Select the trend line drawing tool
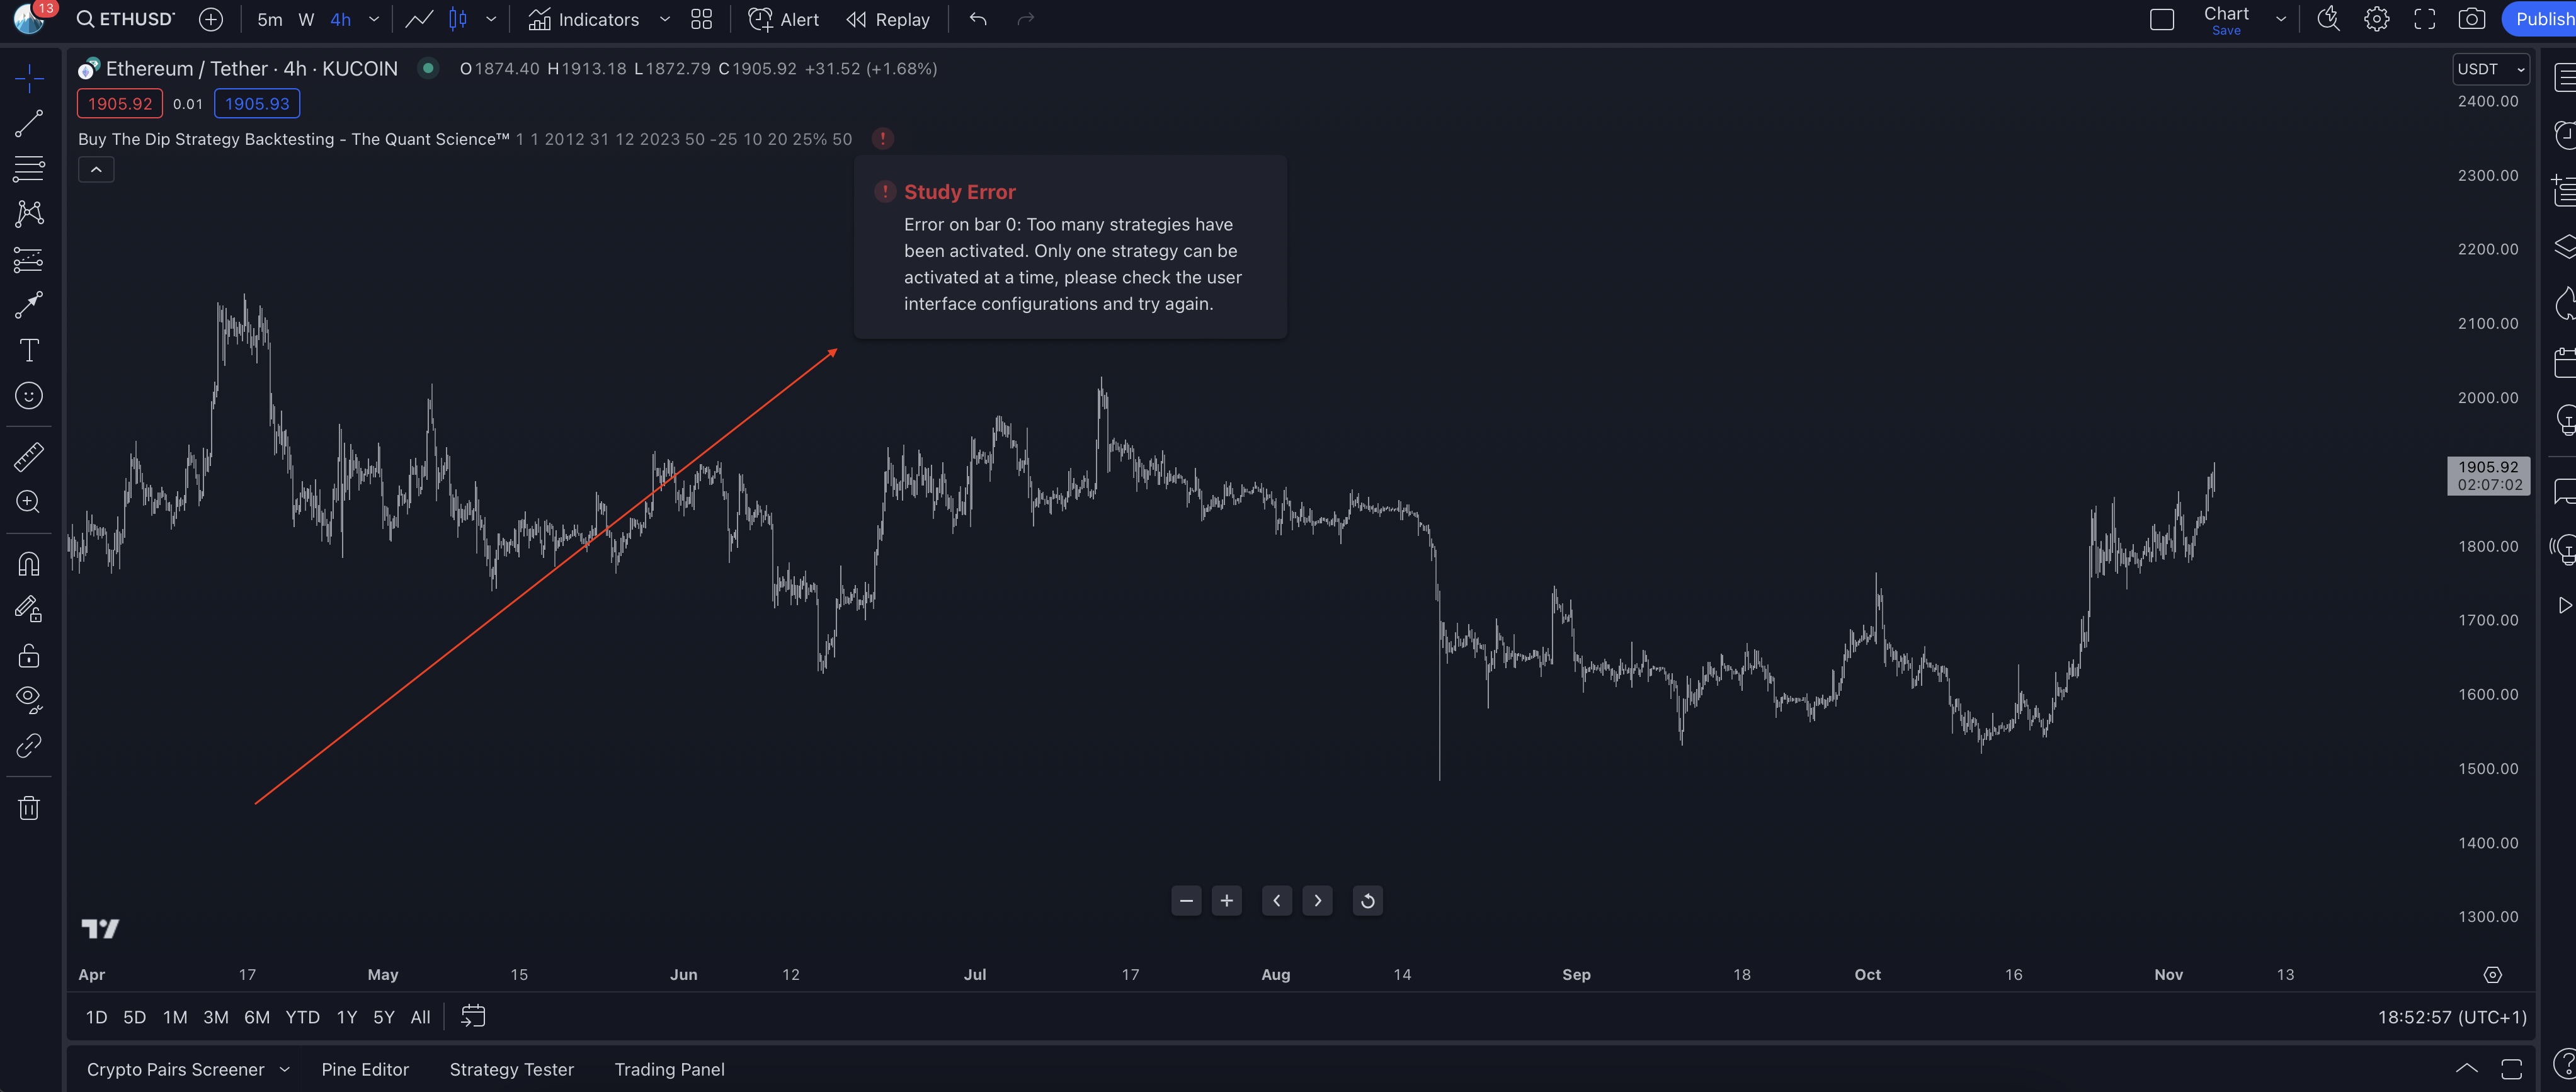The width and height of the screenshot is (2576, 1092). coord(28,123)
